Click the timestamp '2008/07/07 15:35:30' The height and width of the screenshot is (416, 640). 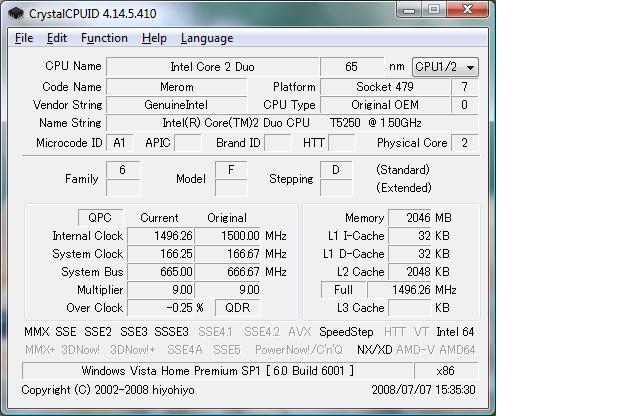pos(423,390)
